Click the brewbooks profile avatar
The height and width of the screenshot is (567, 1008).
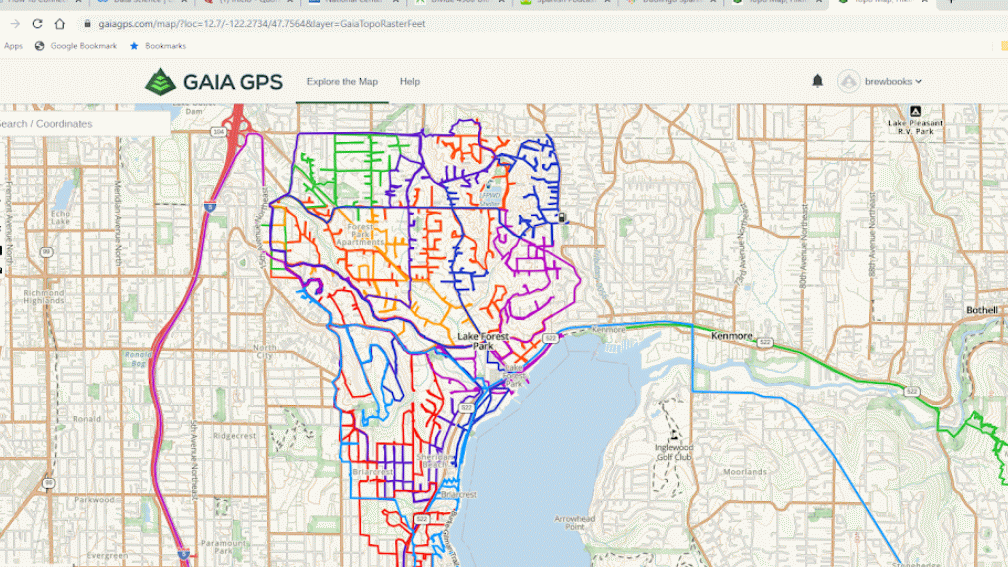849,82
